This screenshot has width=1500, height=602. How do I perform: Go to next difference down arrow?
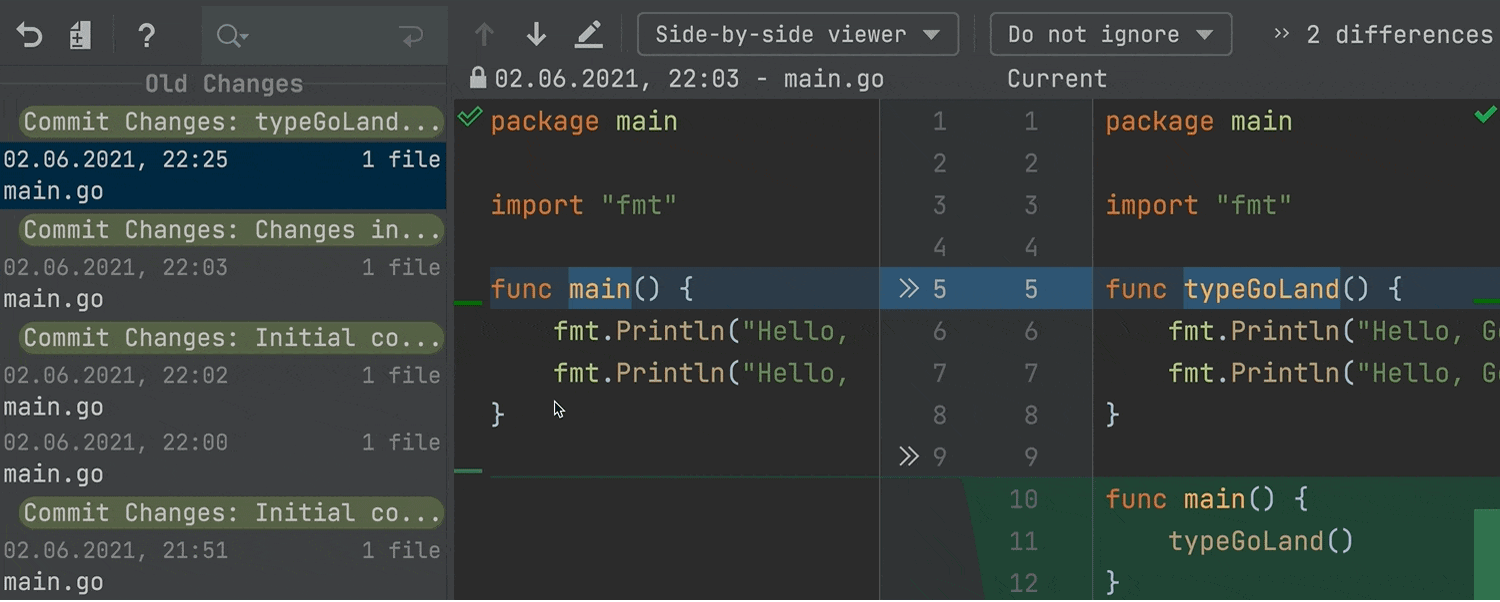(x=536, y=35)
